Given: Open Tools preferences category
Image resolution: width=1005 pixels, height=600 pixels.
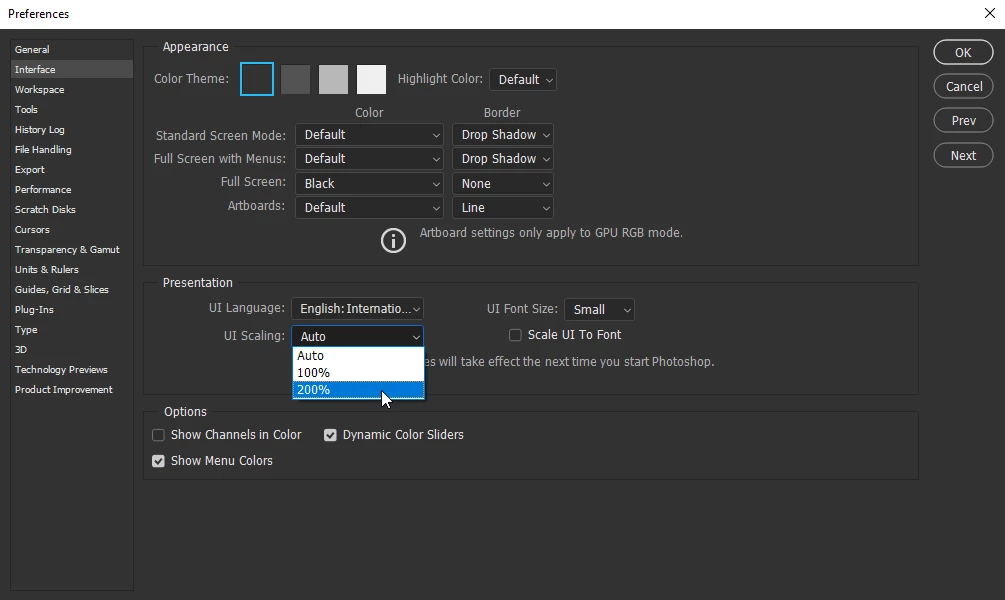Looking at the screenshot, I should coord(72,110).
